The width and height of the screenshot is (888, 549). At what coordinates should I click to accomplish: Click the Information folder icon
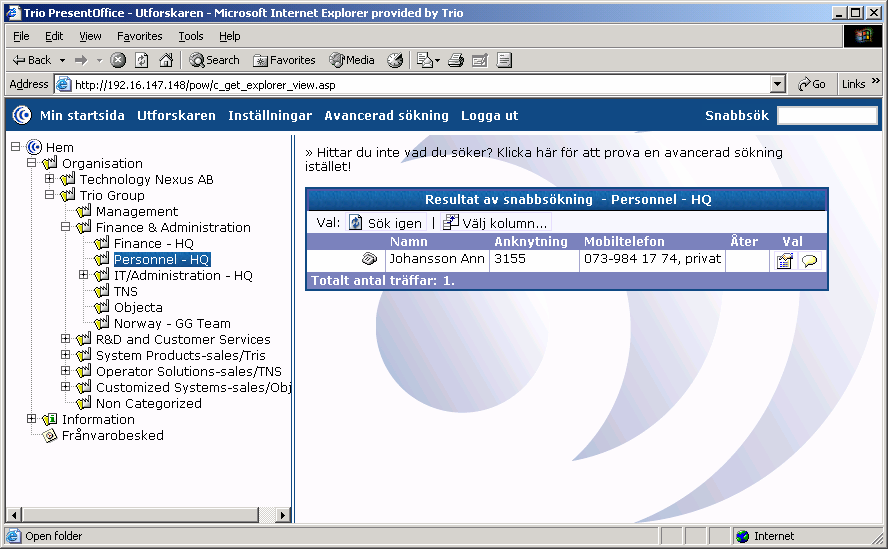click(x=50, y=419)
